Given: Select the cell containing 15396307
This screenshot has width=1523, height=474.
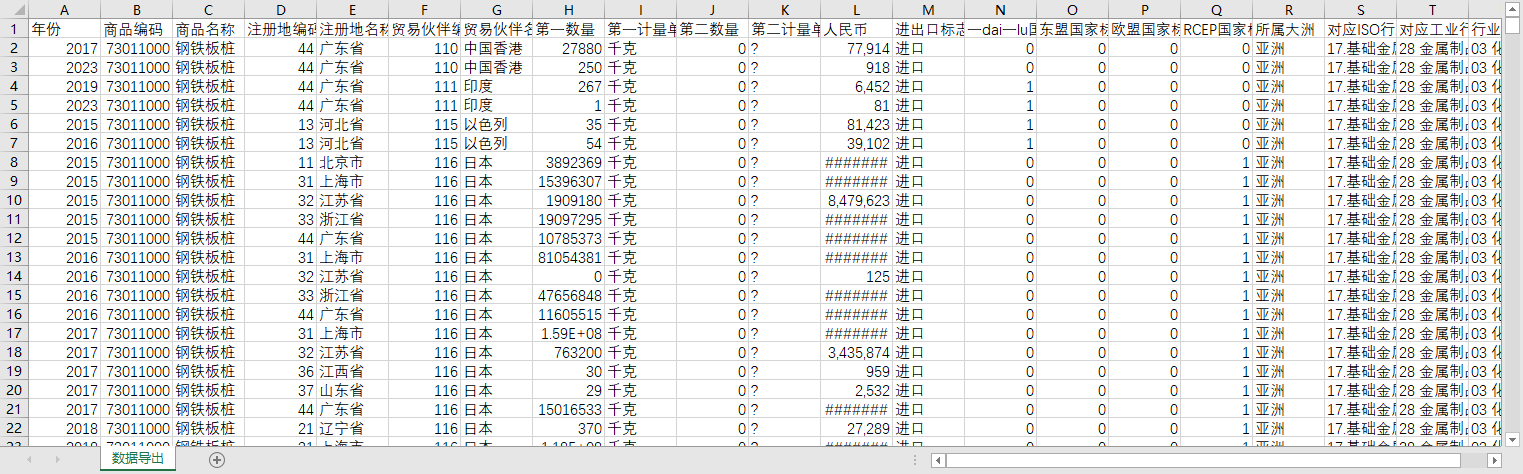Looking at the screenshot, I should tap(568, 181).
